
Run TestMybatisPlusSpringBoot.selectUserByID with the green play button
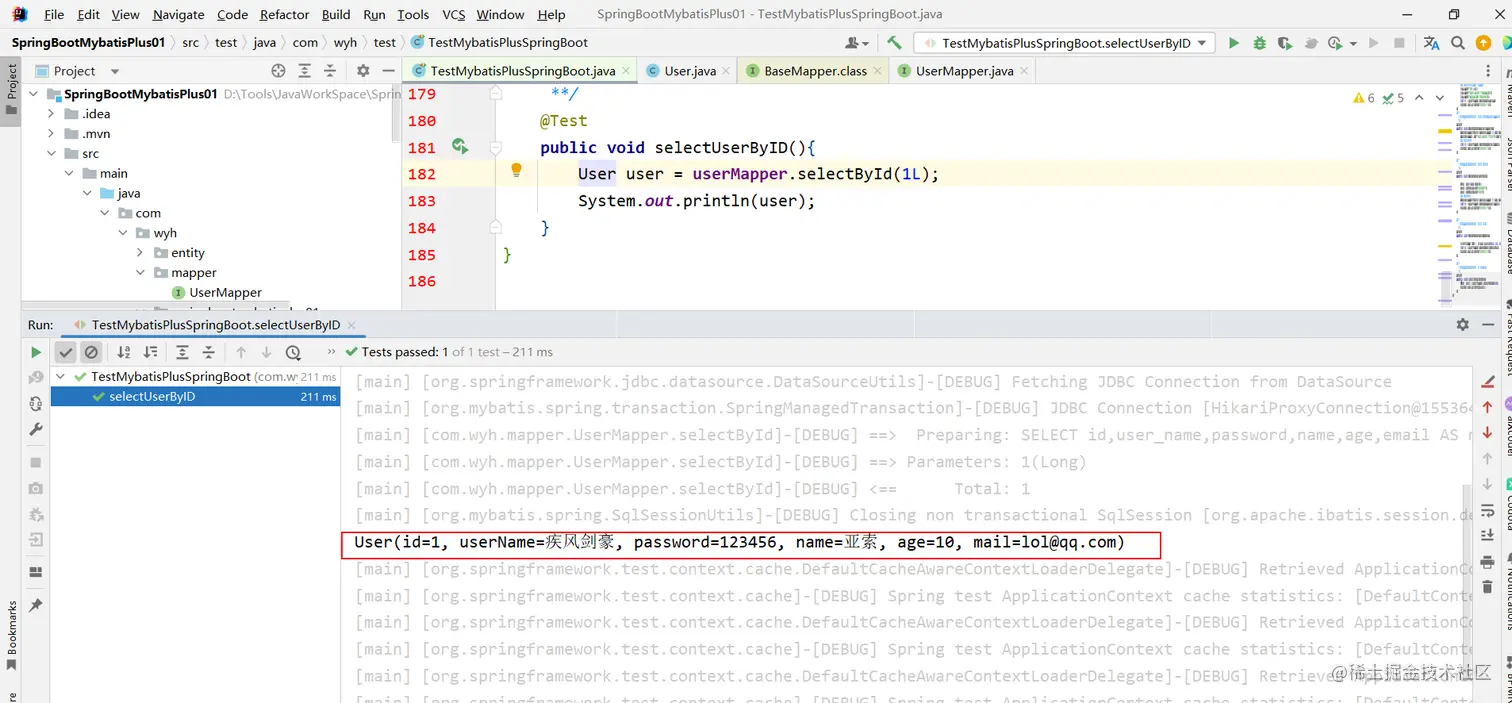(x=1234, y=43)
